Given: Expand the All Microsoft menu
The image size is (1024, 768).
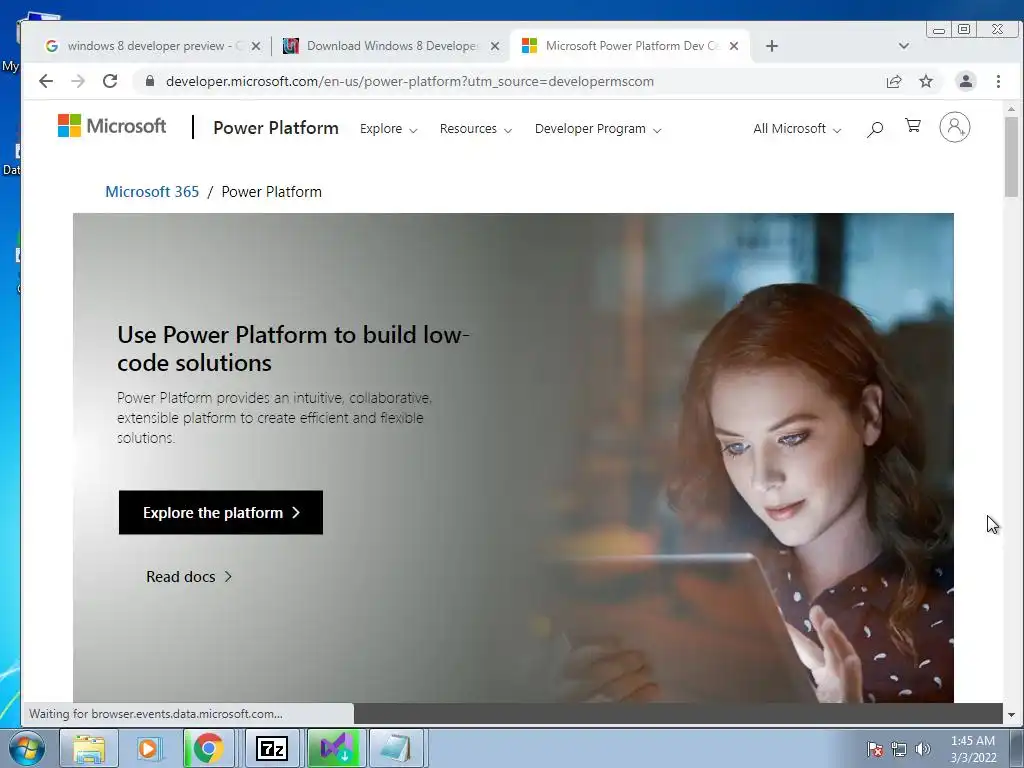Looking at the screenshot, I should [x=797, y=129].
